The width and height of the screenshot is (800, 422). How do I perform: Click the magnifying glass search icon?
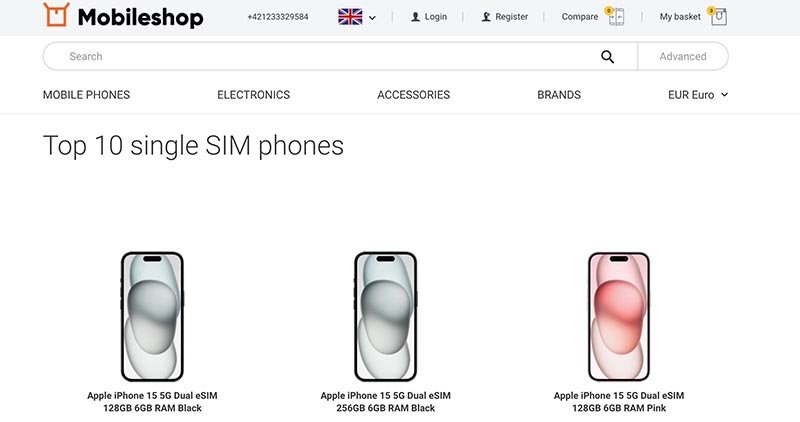click(x=607, y=57)
